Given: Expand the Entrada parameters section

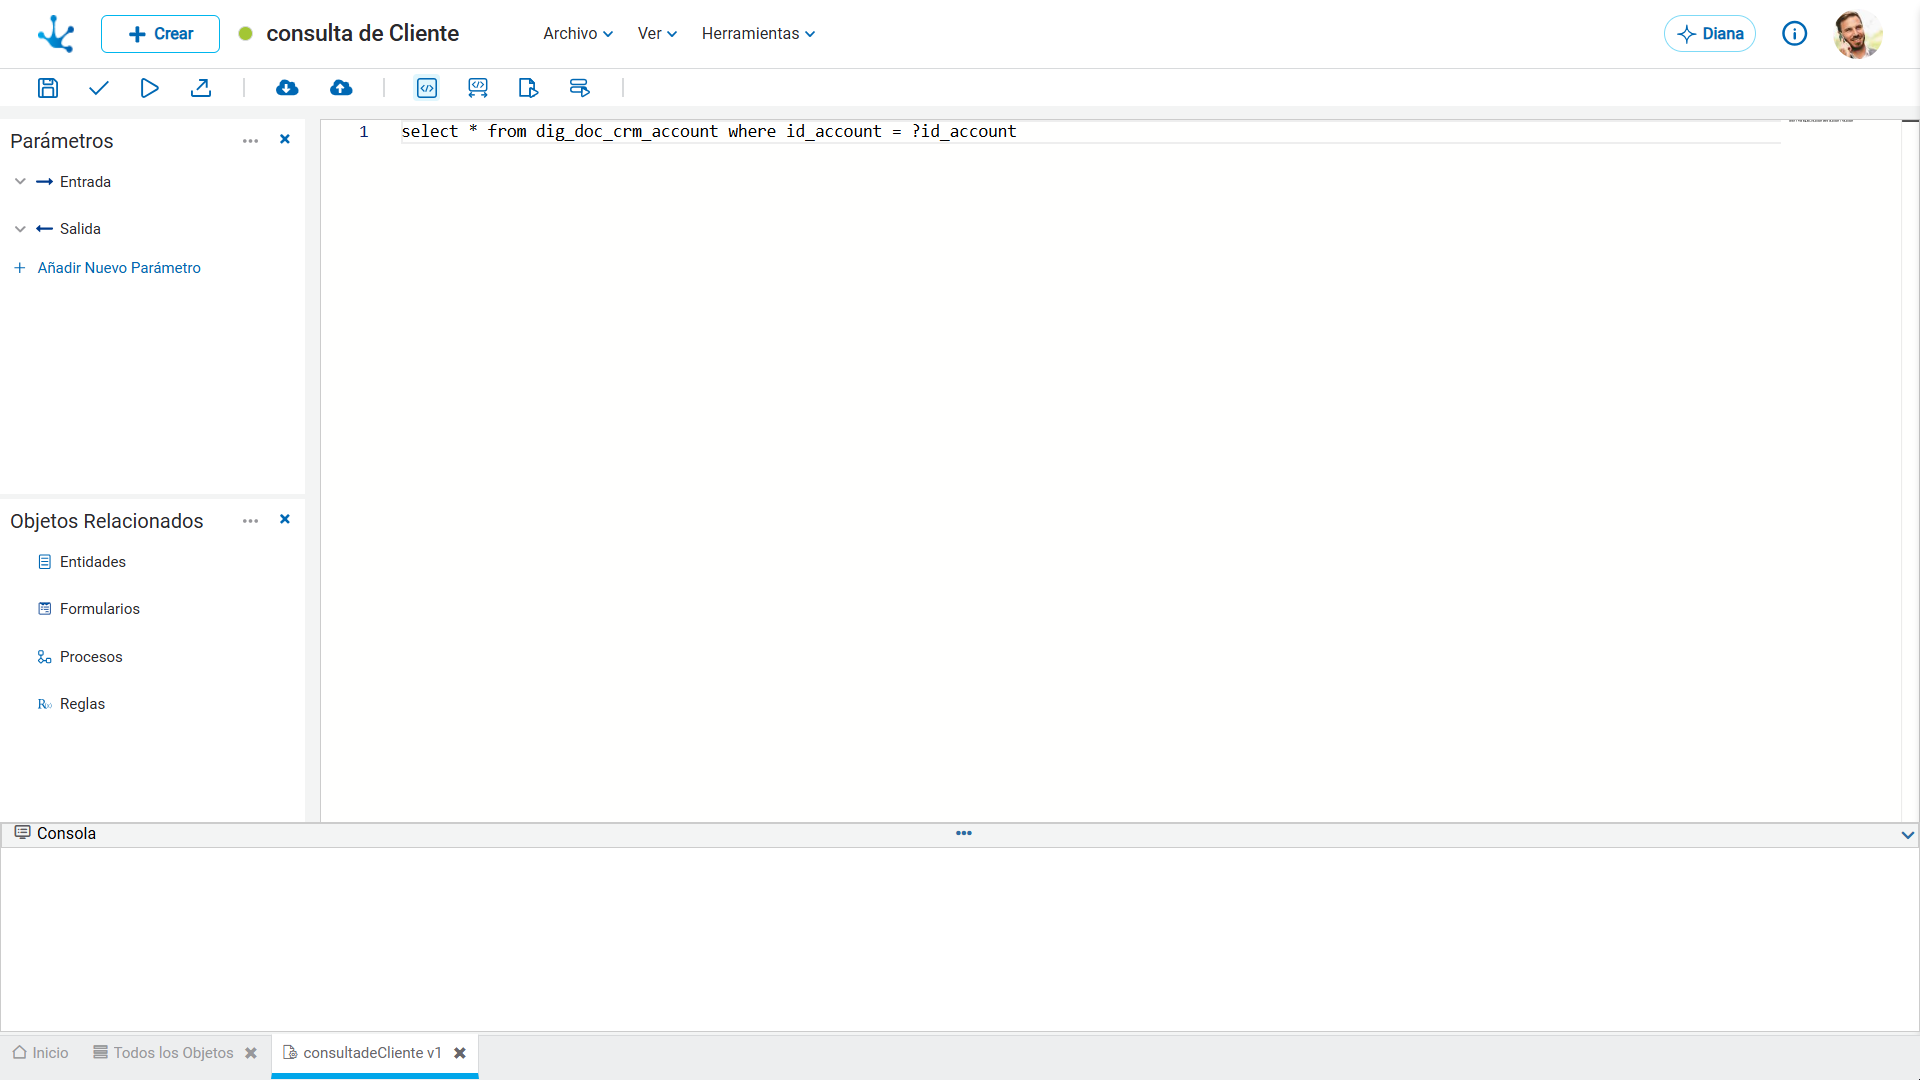Looking at the screenshot, I should (x=20, y=182).
